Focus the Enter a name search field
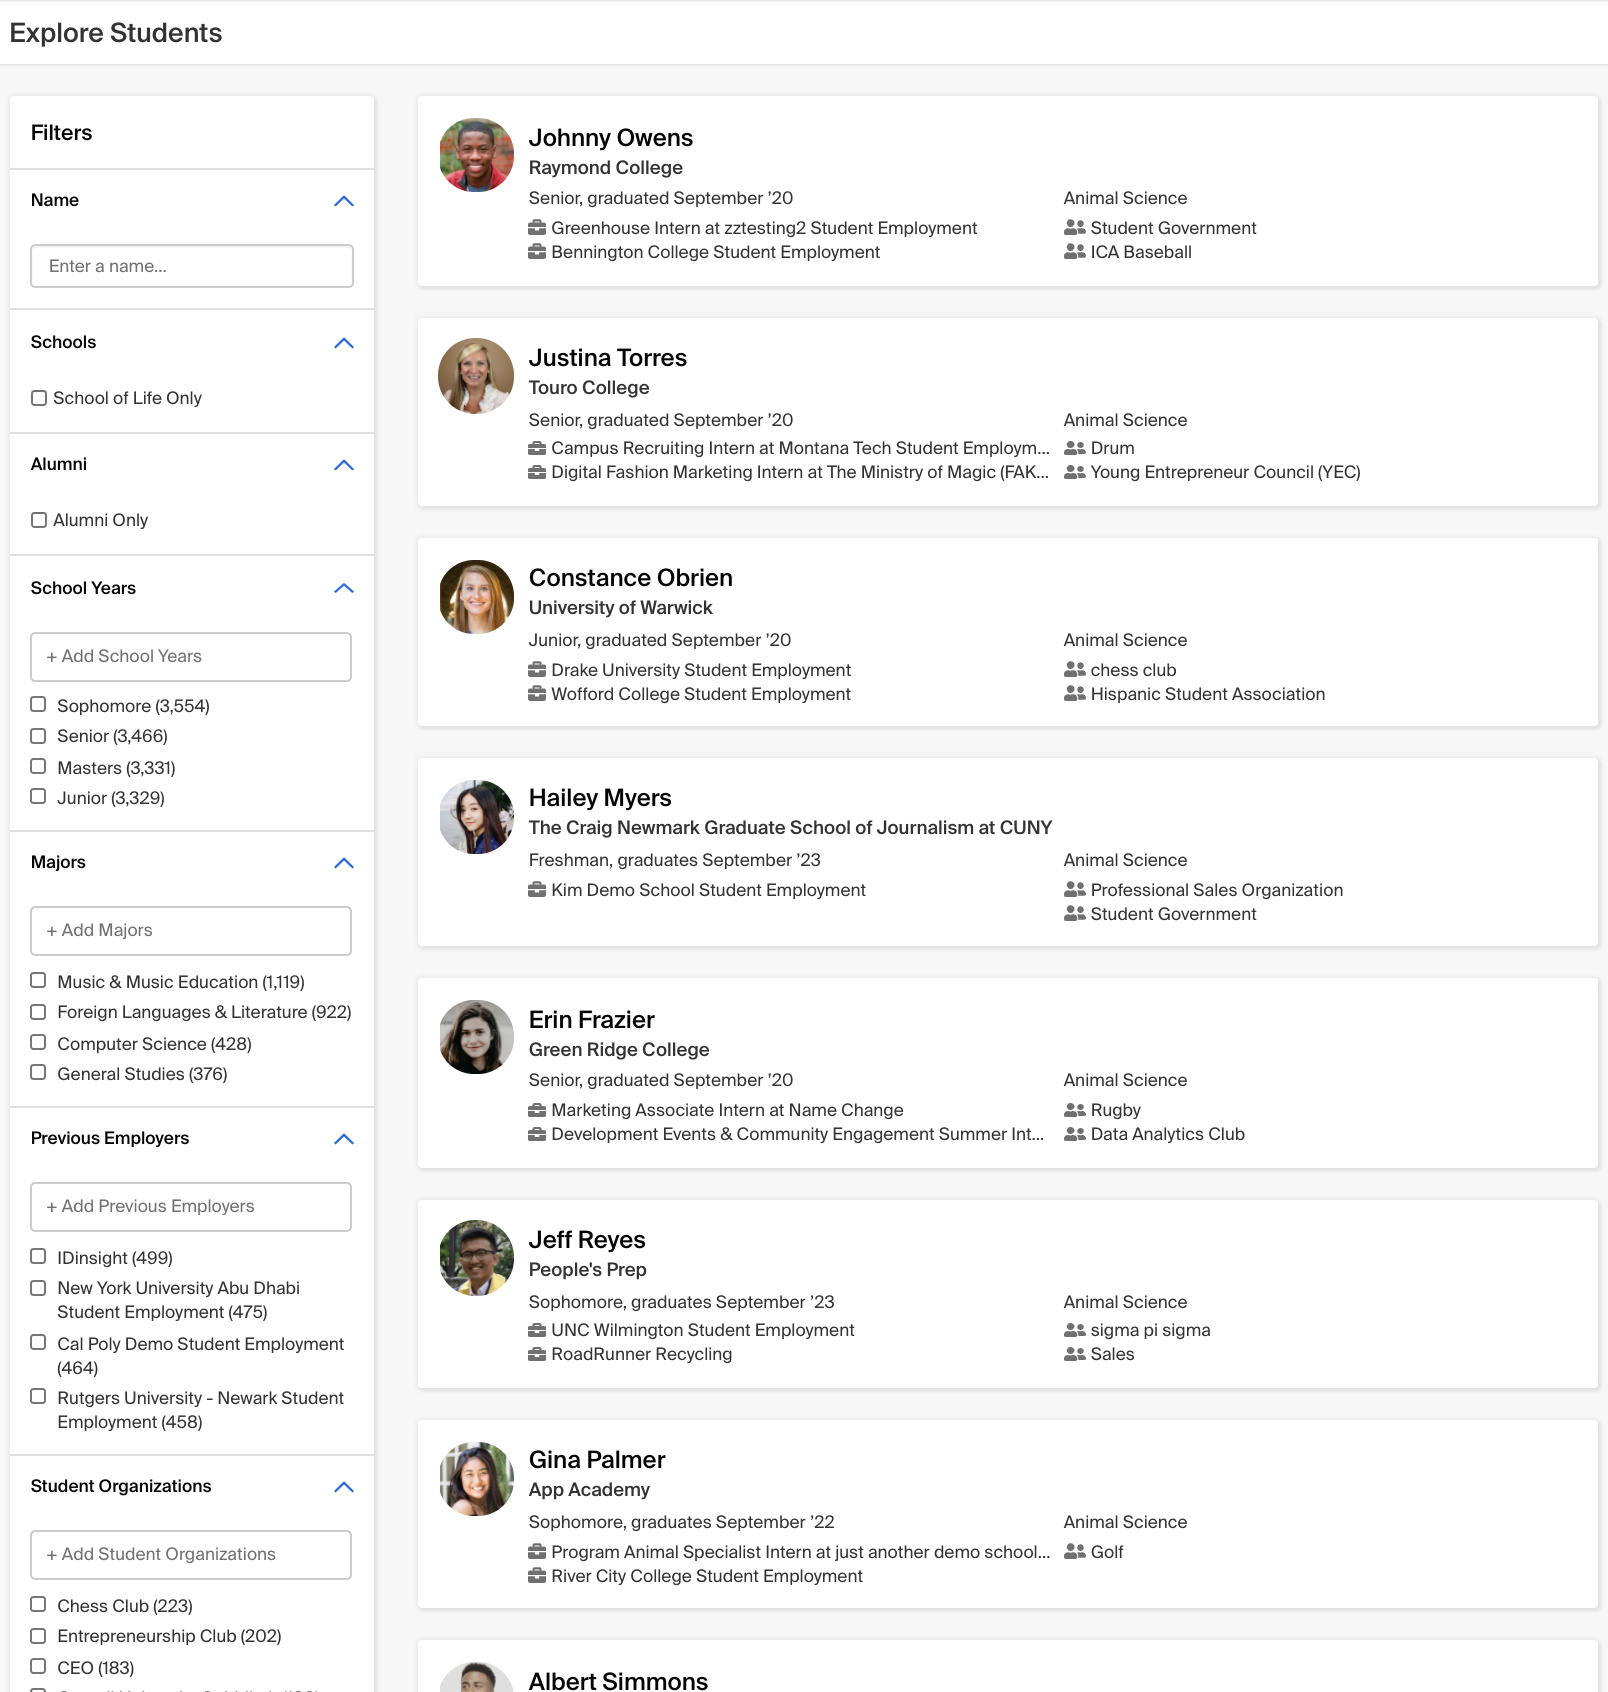 191,266
